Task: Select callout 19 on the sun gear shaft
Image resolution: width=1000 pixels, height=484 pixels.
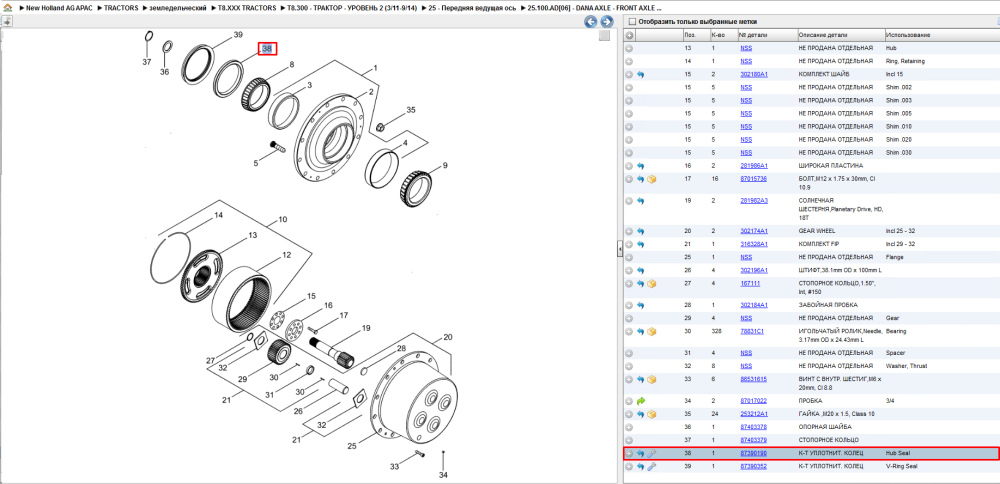Action: (366, 328)
